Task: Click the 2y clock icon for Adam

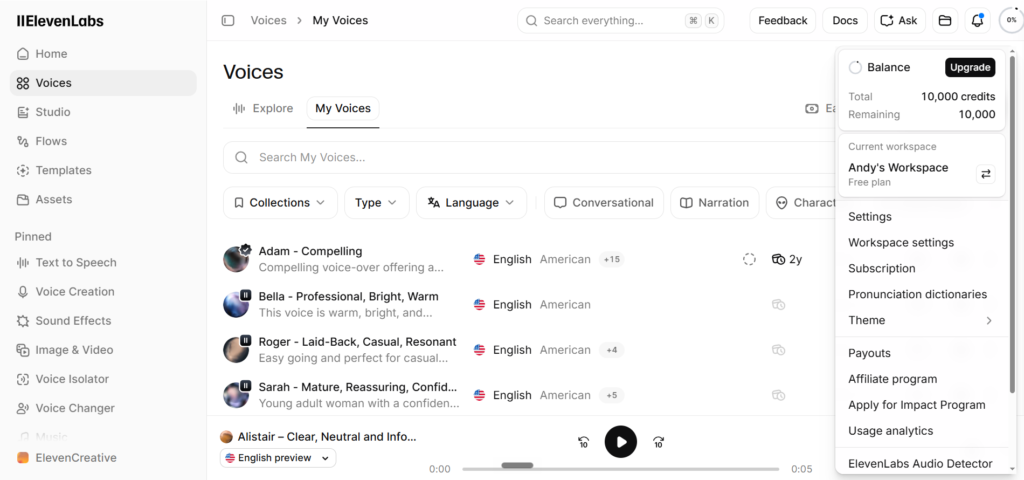Action: (x=778, y=259)
